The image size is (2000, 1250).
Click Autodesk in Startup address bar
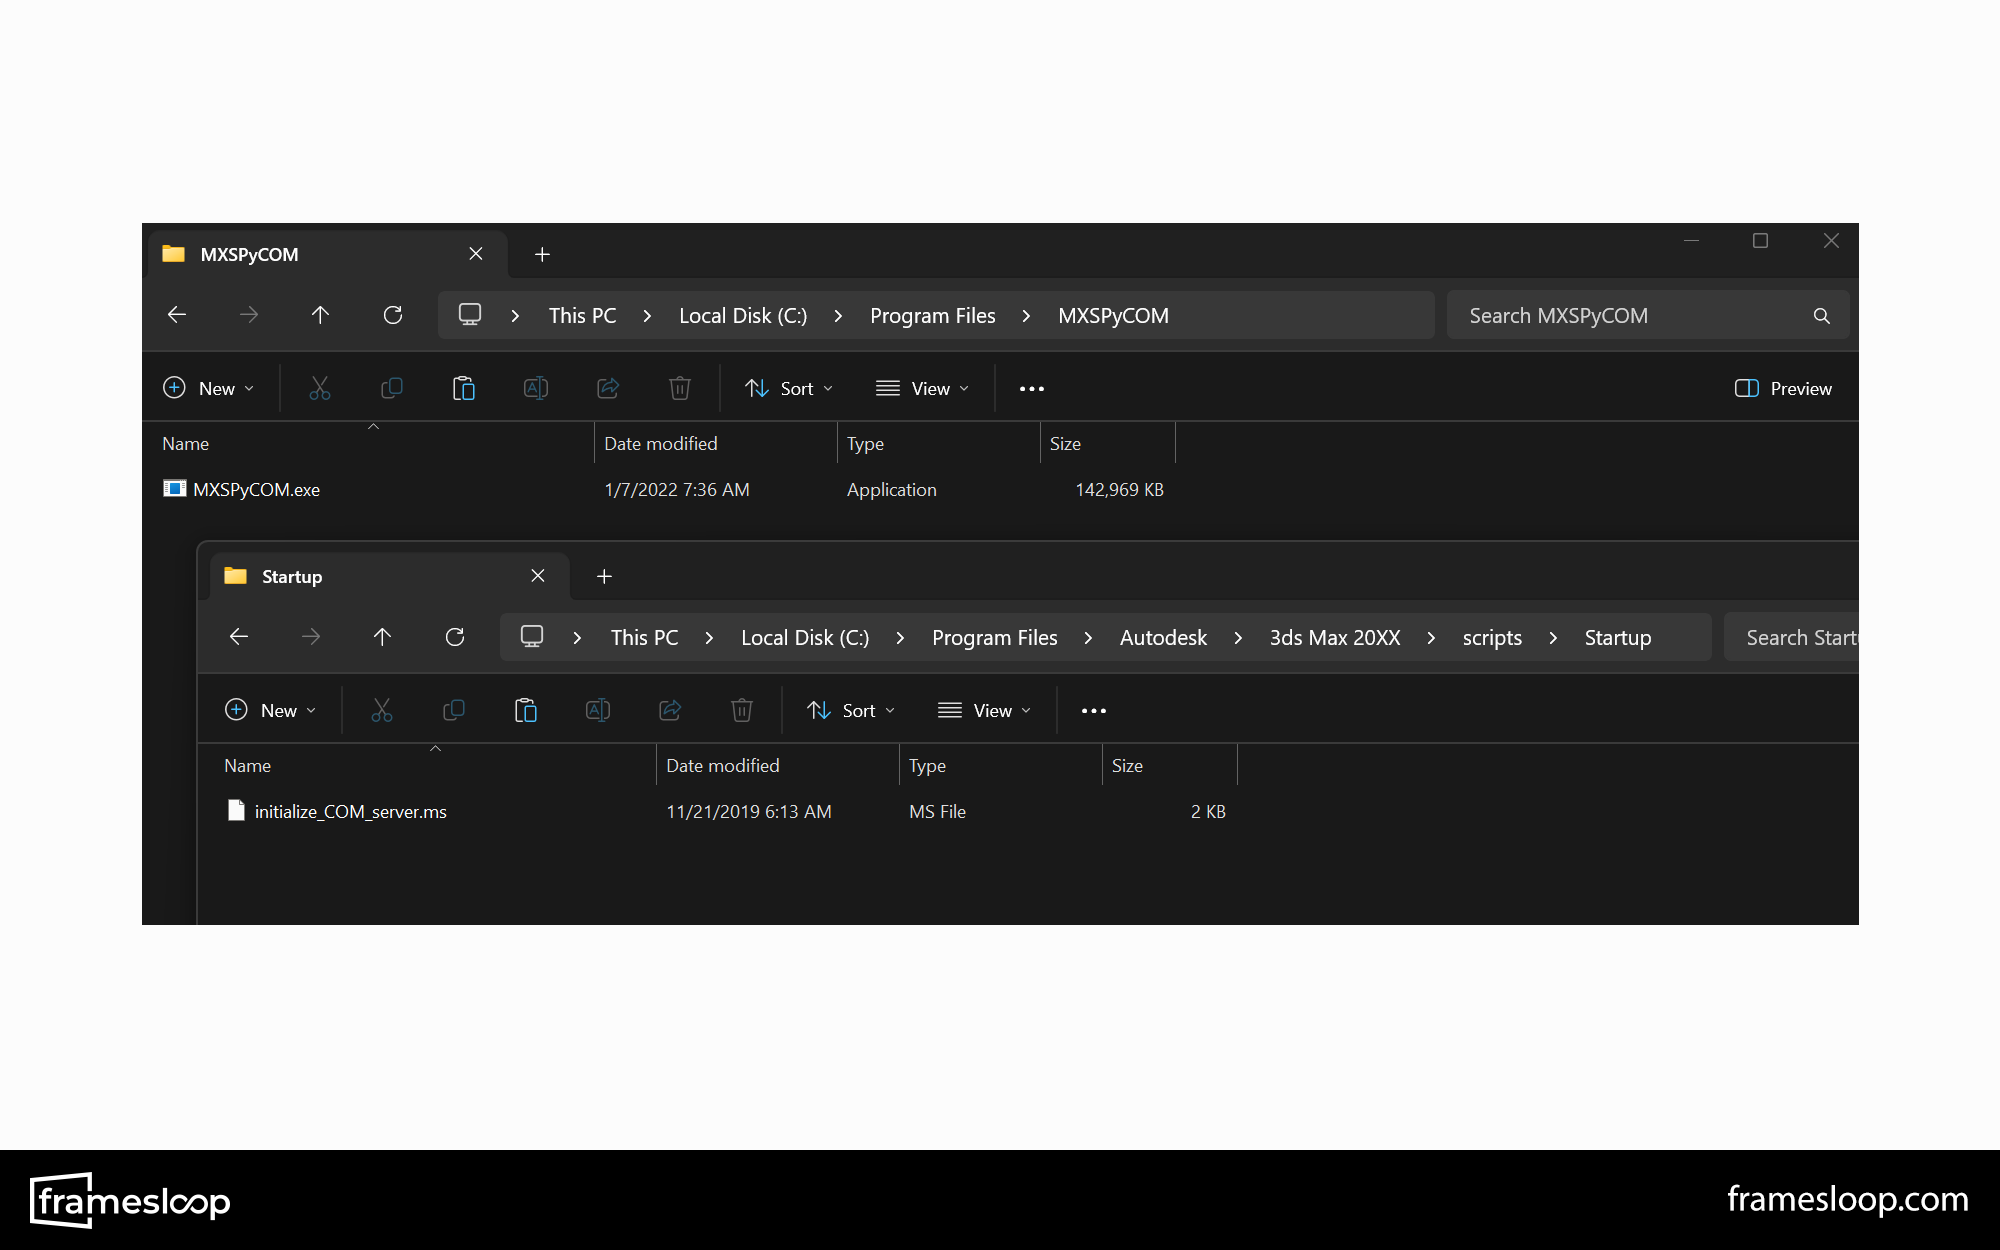pos(1164,638)
